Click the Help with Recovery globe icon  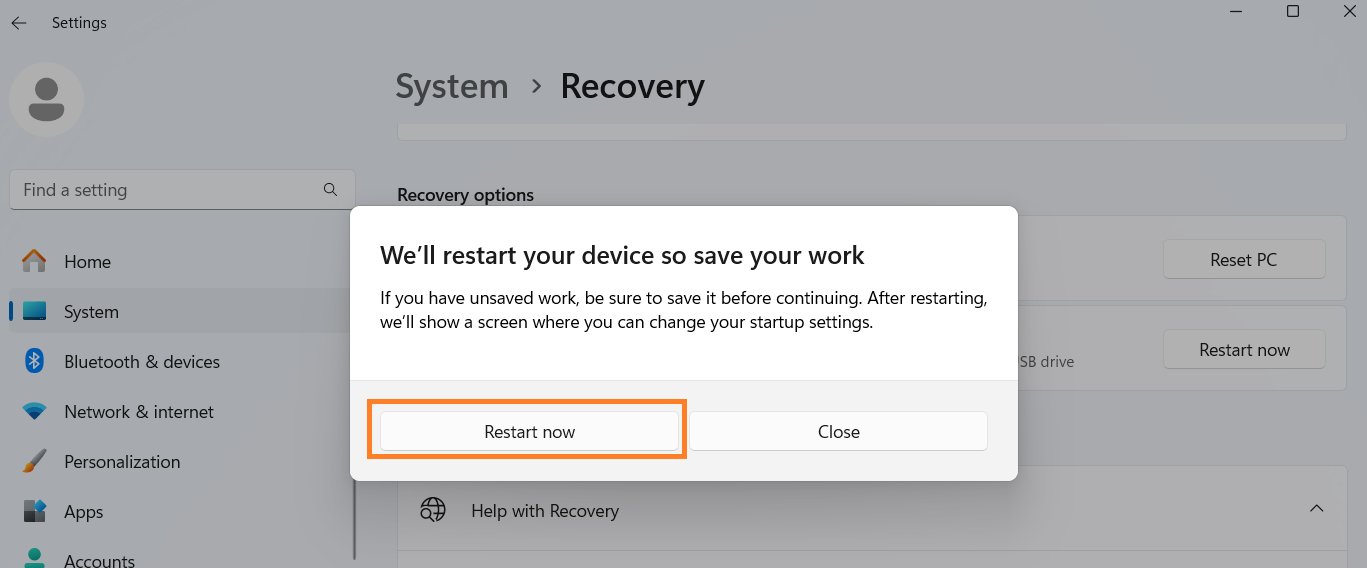432,510
